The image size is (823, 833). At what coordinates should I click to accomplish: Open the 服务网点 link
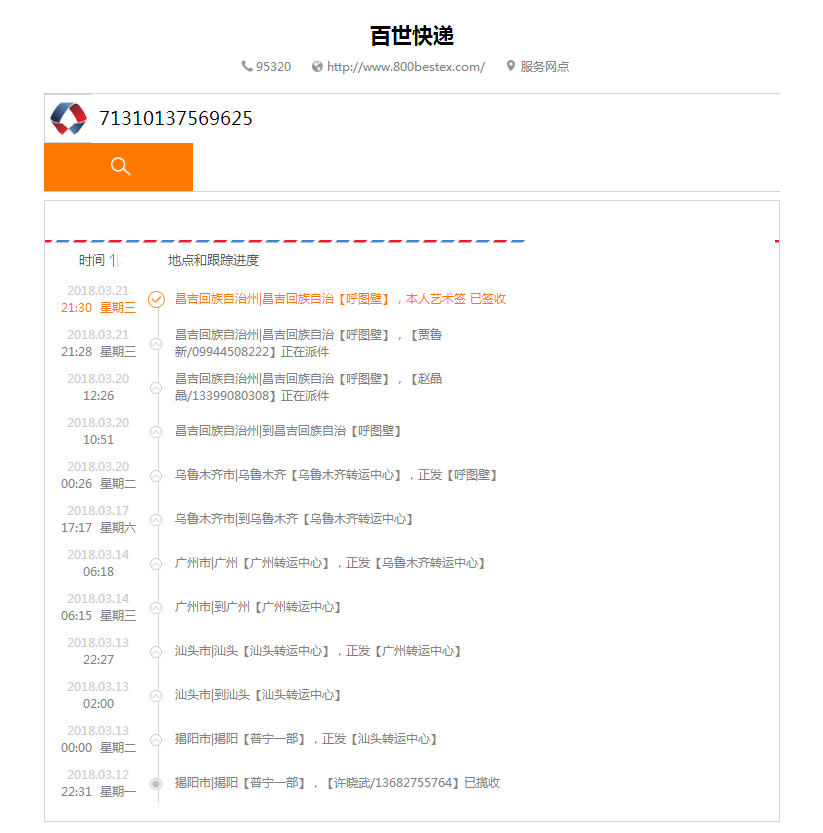click(545, 67)
